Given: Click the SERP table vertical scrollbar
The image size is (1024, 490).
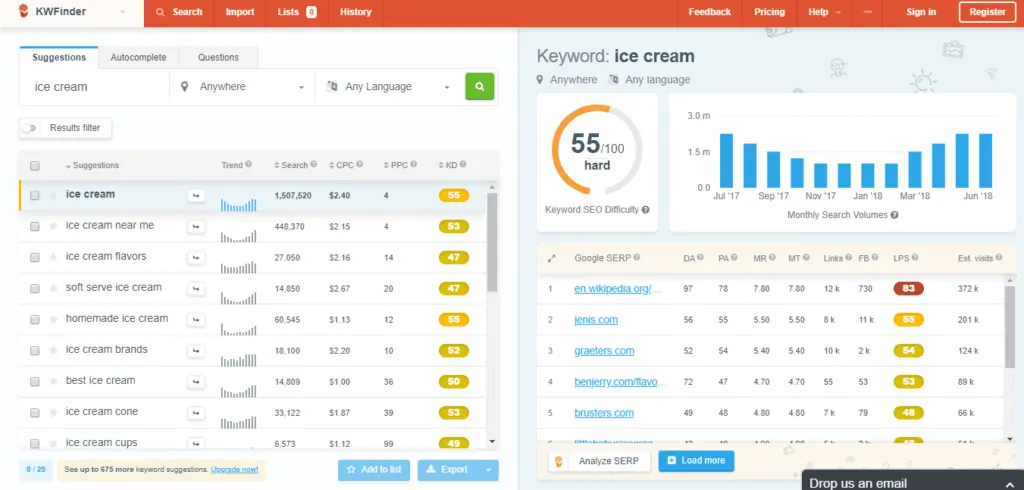Looking at the screenshot, I should [1010, 327].
